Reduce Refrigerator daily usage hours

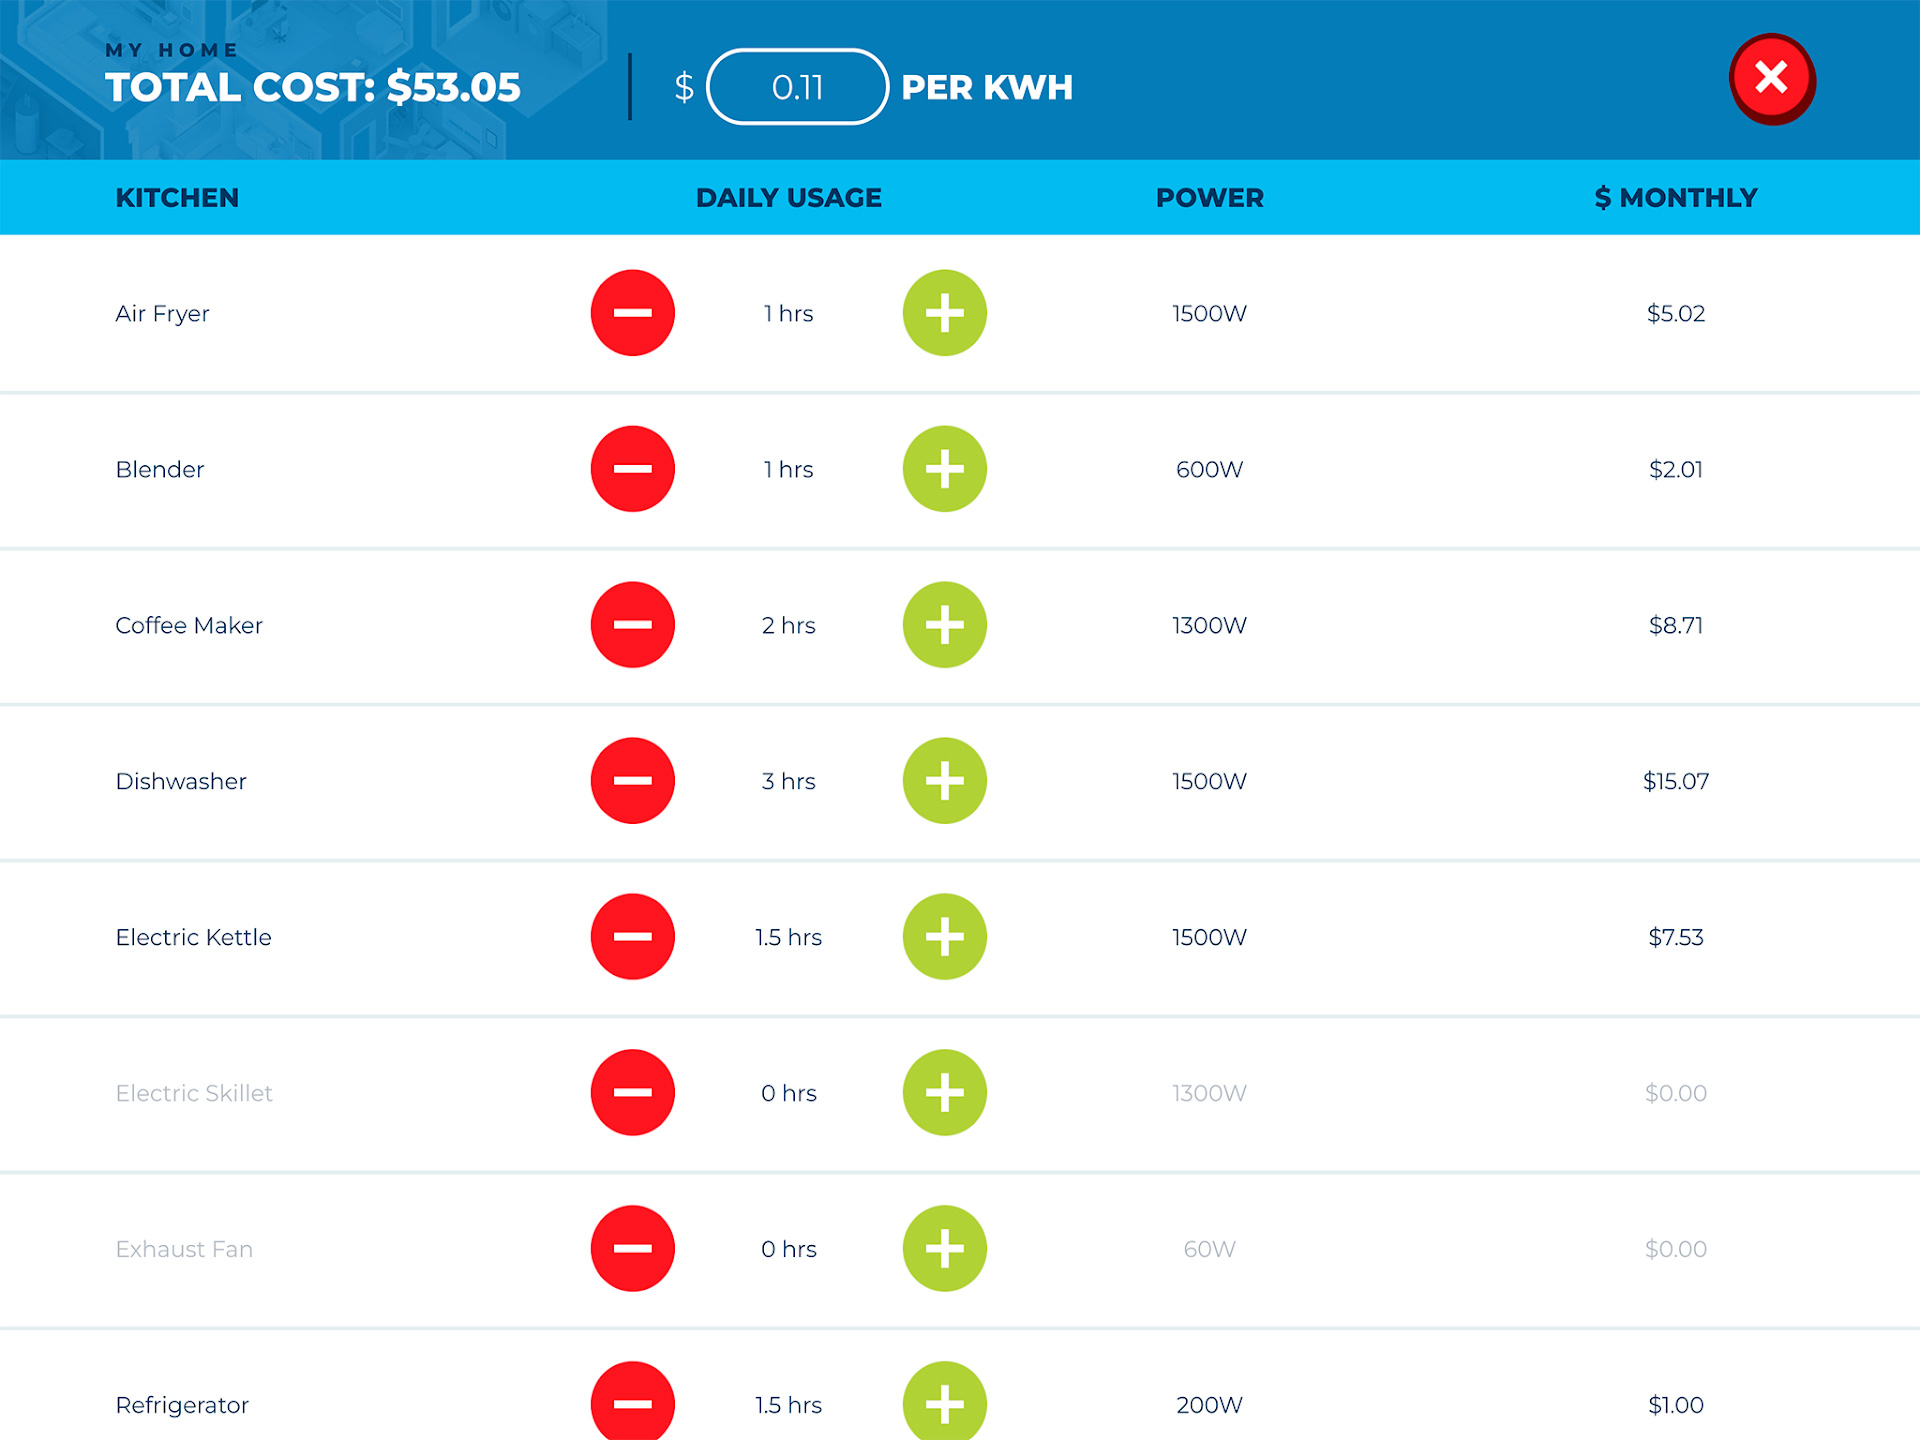coord(632,1401)
